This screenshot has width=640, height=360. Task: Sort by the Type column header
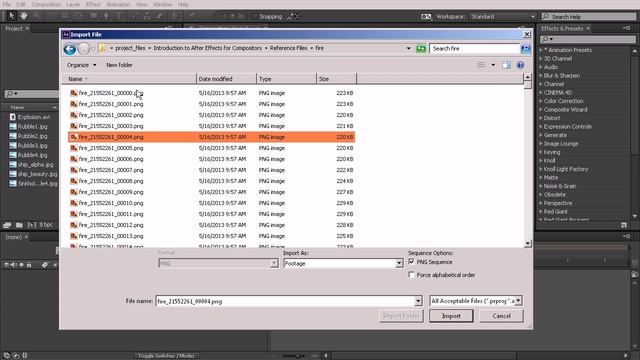coord(286,79)
